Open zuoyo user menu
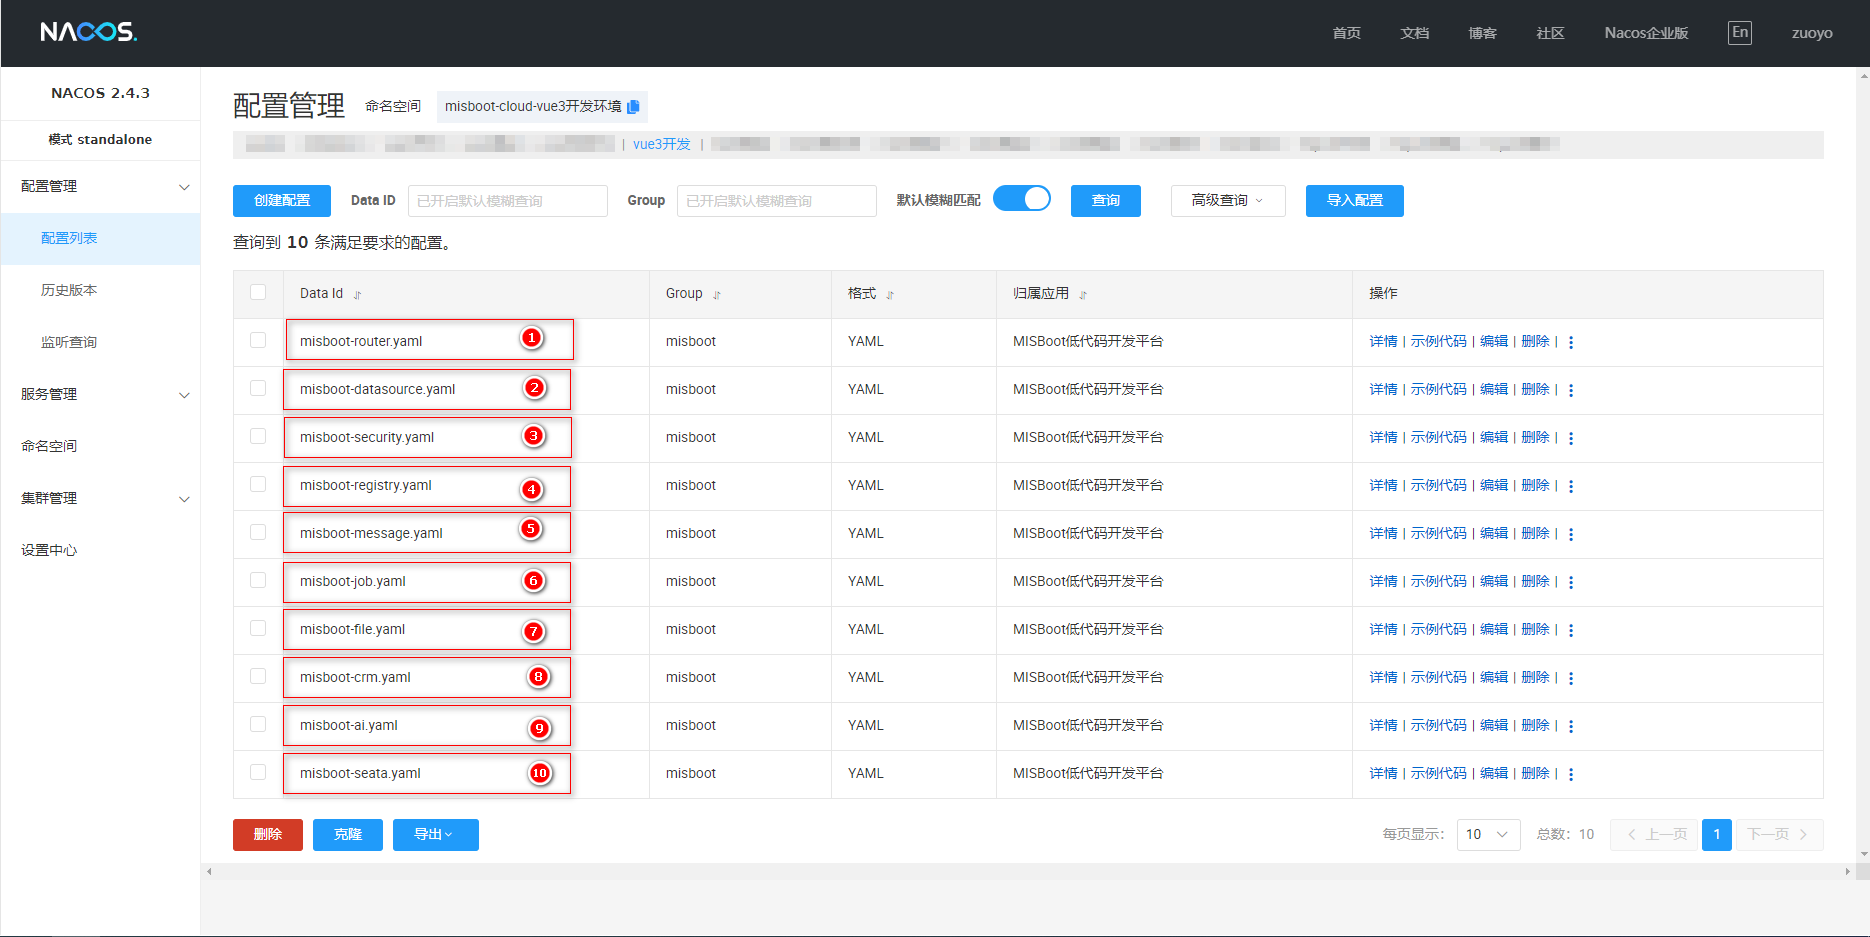Viewport: 1870px width, 937px height. coord(1812,33)
